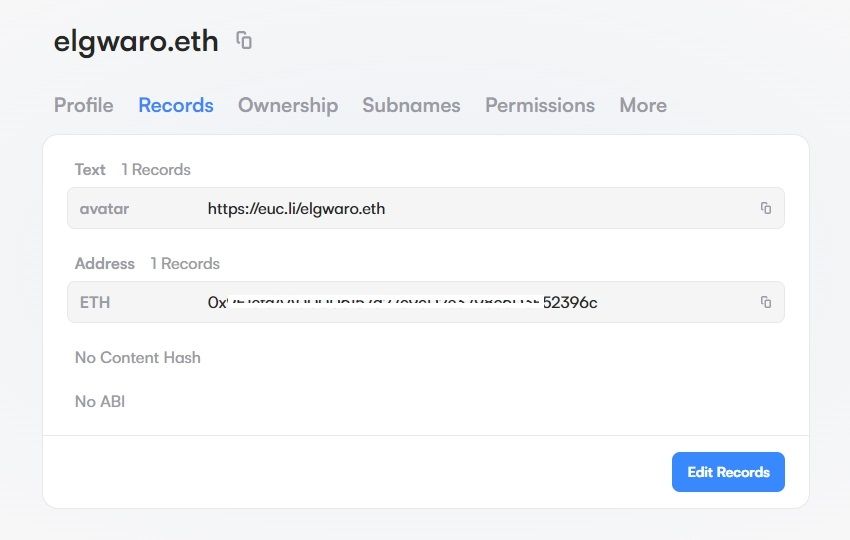The width and height of the screenshot is (850, 540).
Task: Click the No ABI label
Action: [x=100, y=401]
